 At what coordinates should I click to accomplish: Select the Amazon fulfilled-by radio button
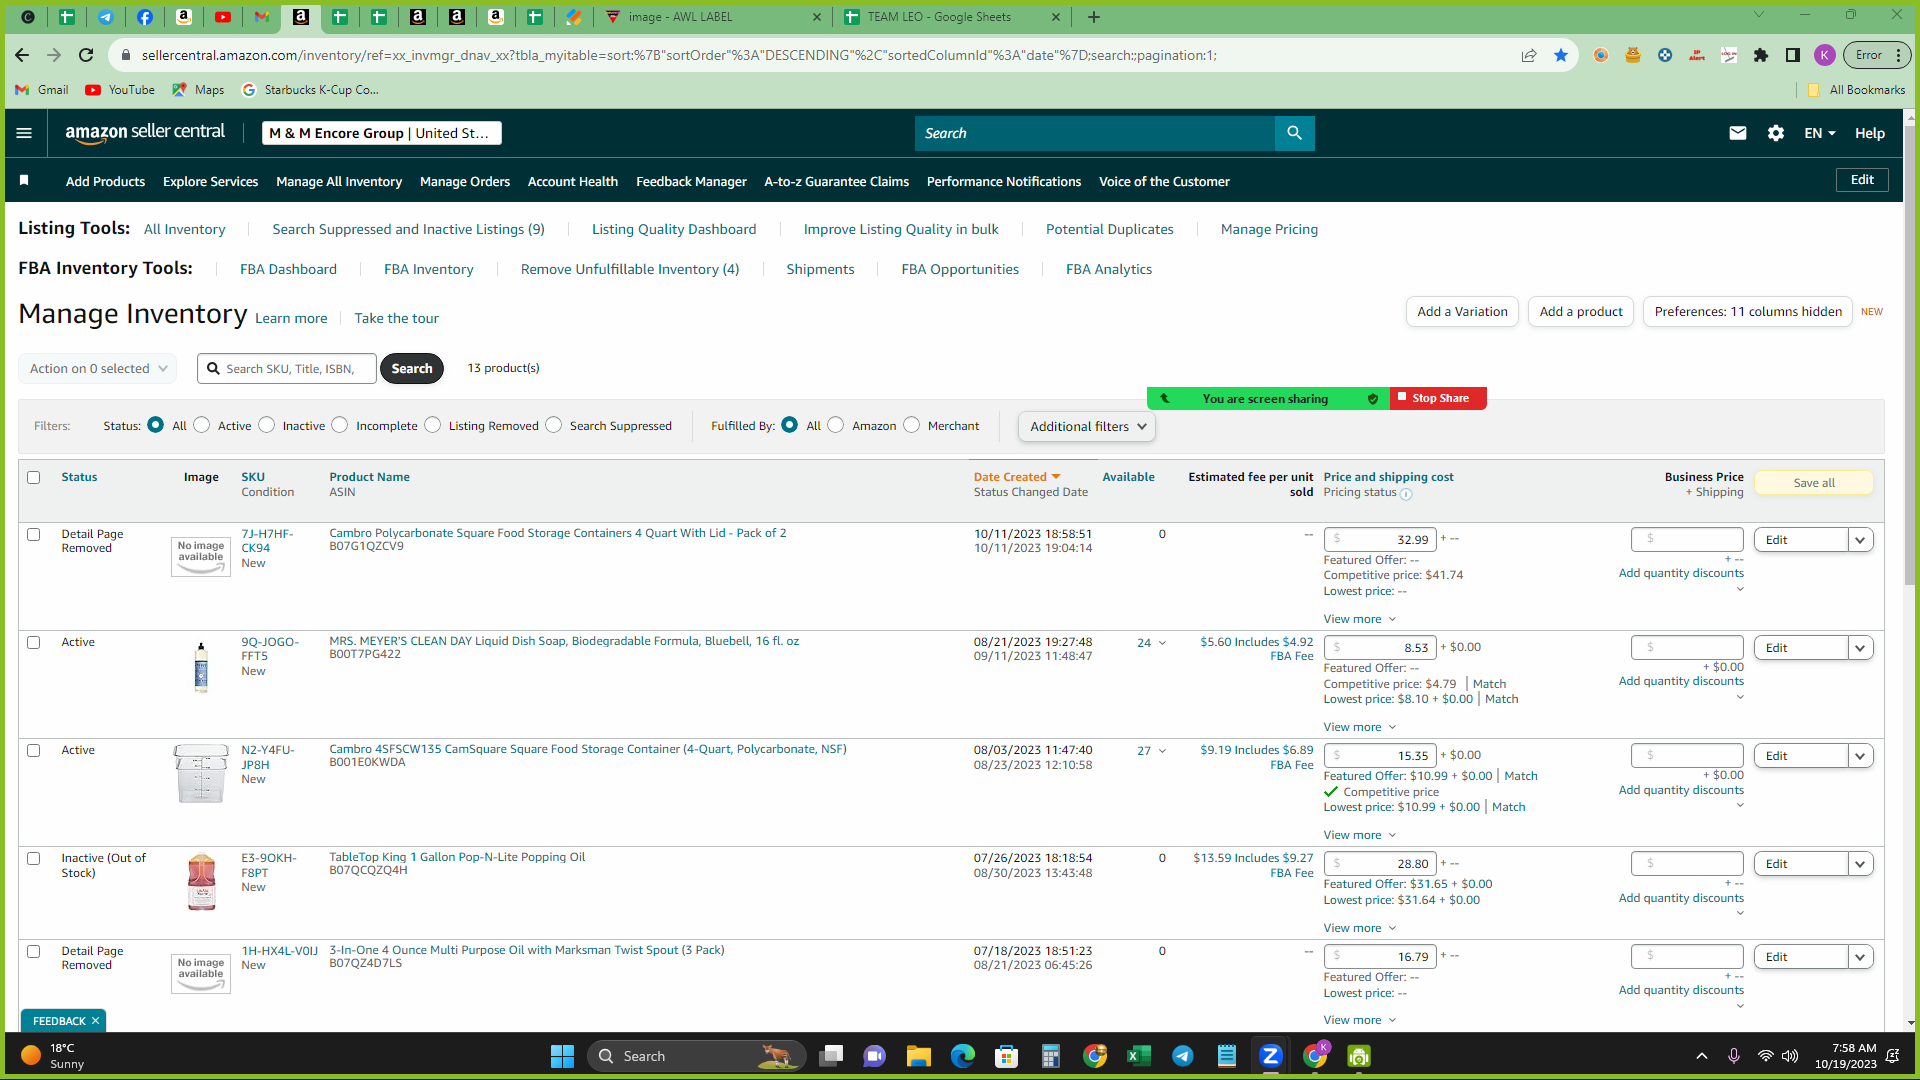pos(836,425)
